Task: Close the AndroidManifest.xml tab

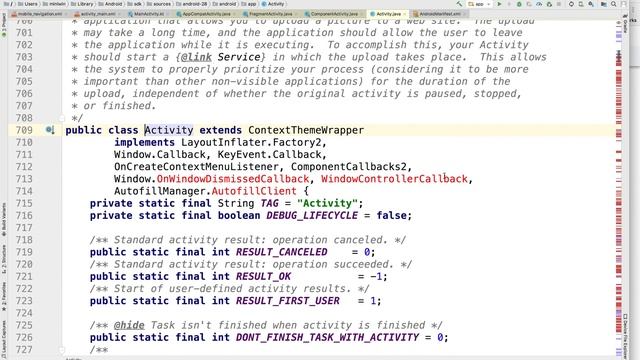Action: click(x=464, y=14)
